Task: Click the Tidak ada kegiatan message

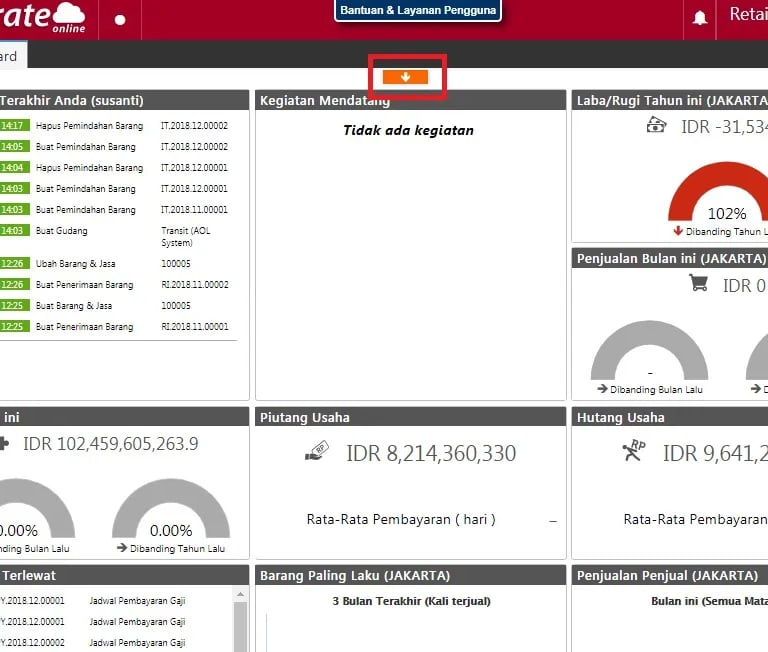Action: click(x=408, y=130)
